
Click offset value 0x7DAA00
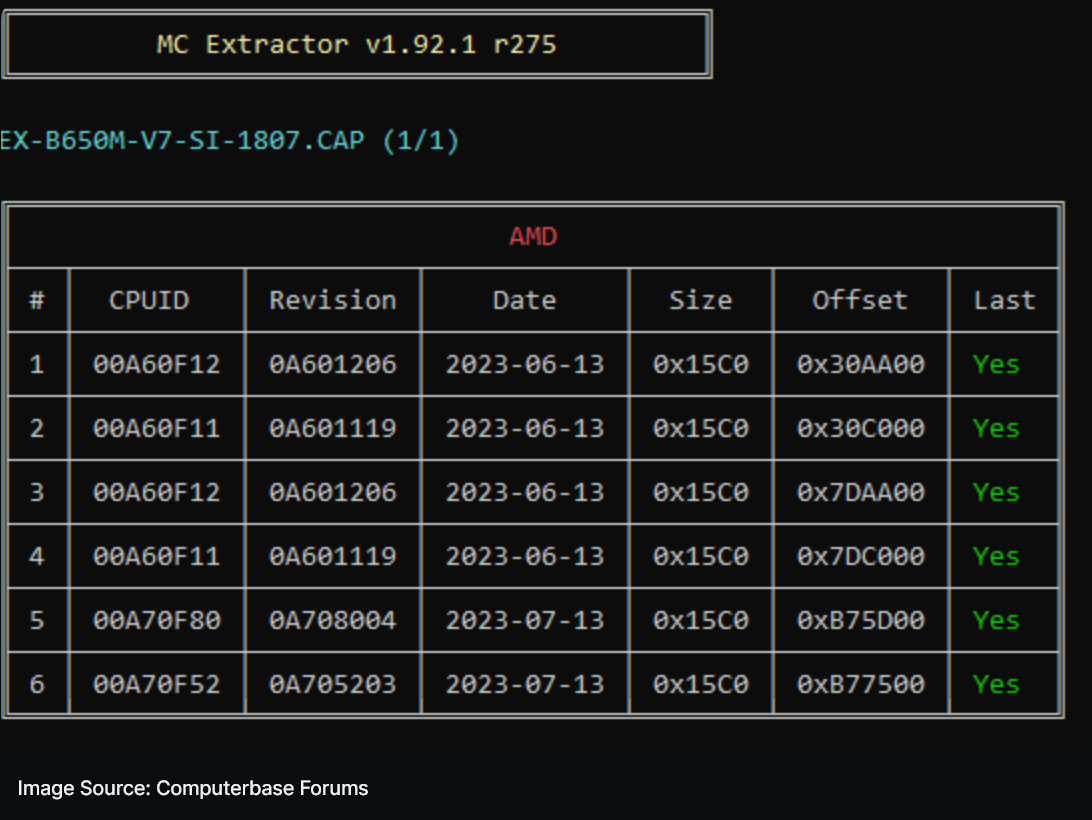(x=861, y=493)
